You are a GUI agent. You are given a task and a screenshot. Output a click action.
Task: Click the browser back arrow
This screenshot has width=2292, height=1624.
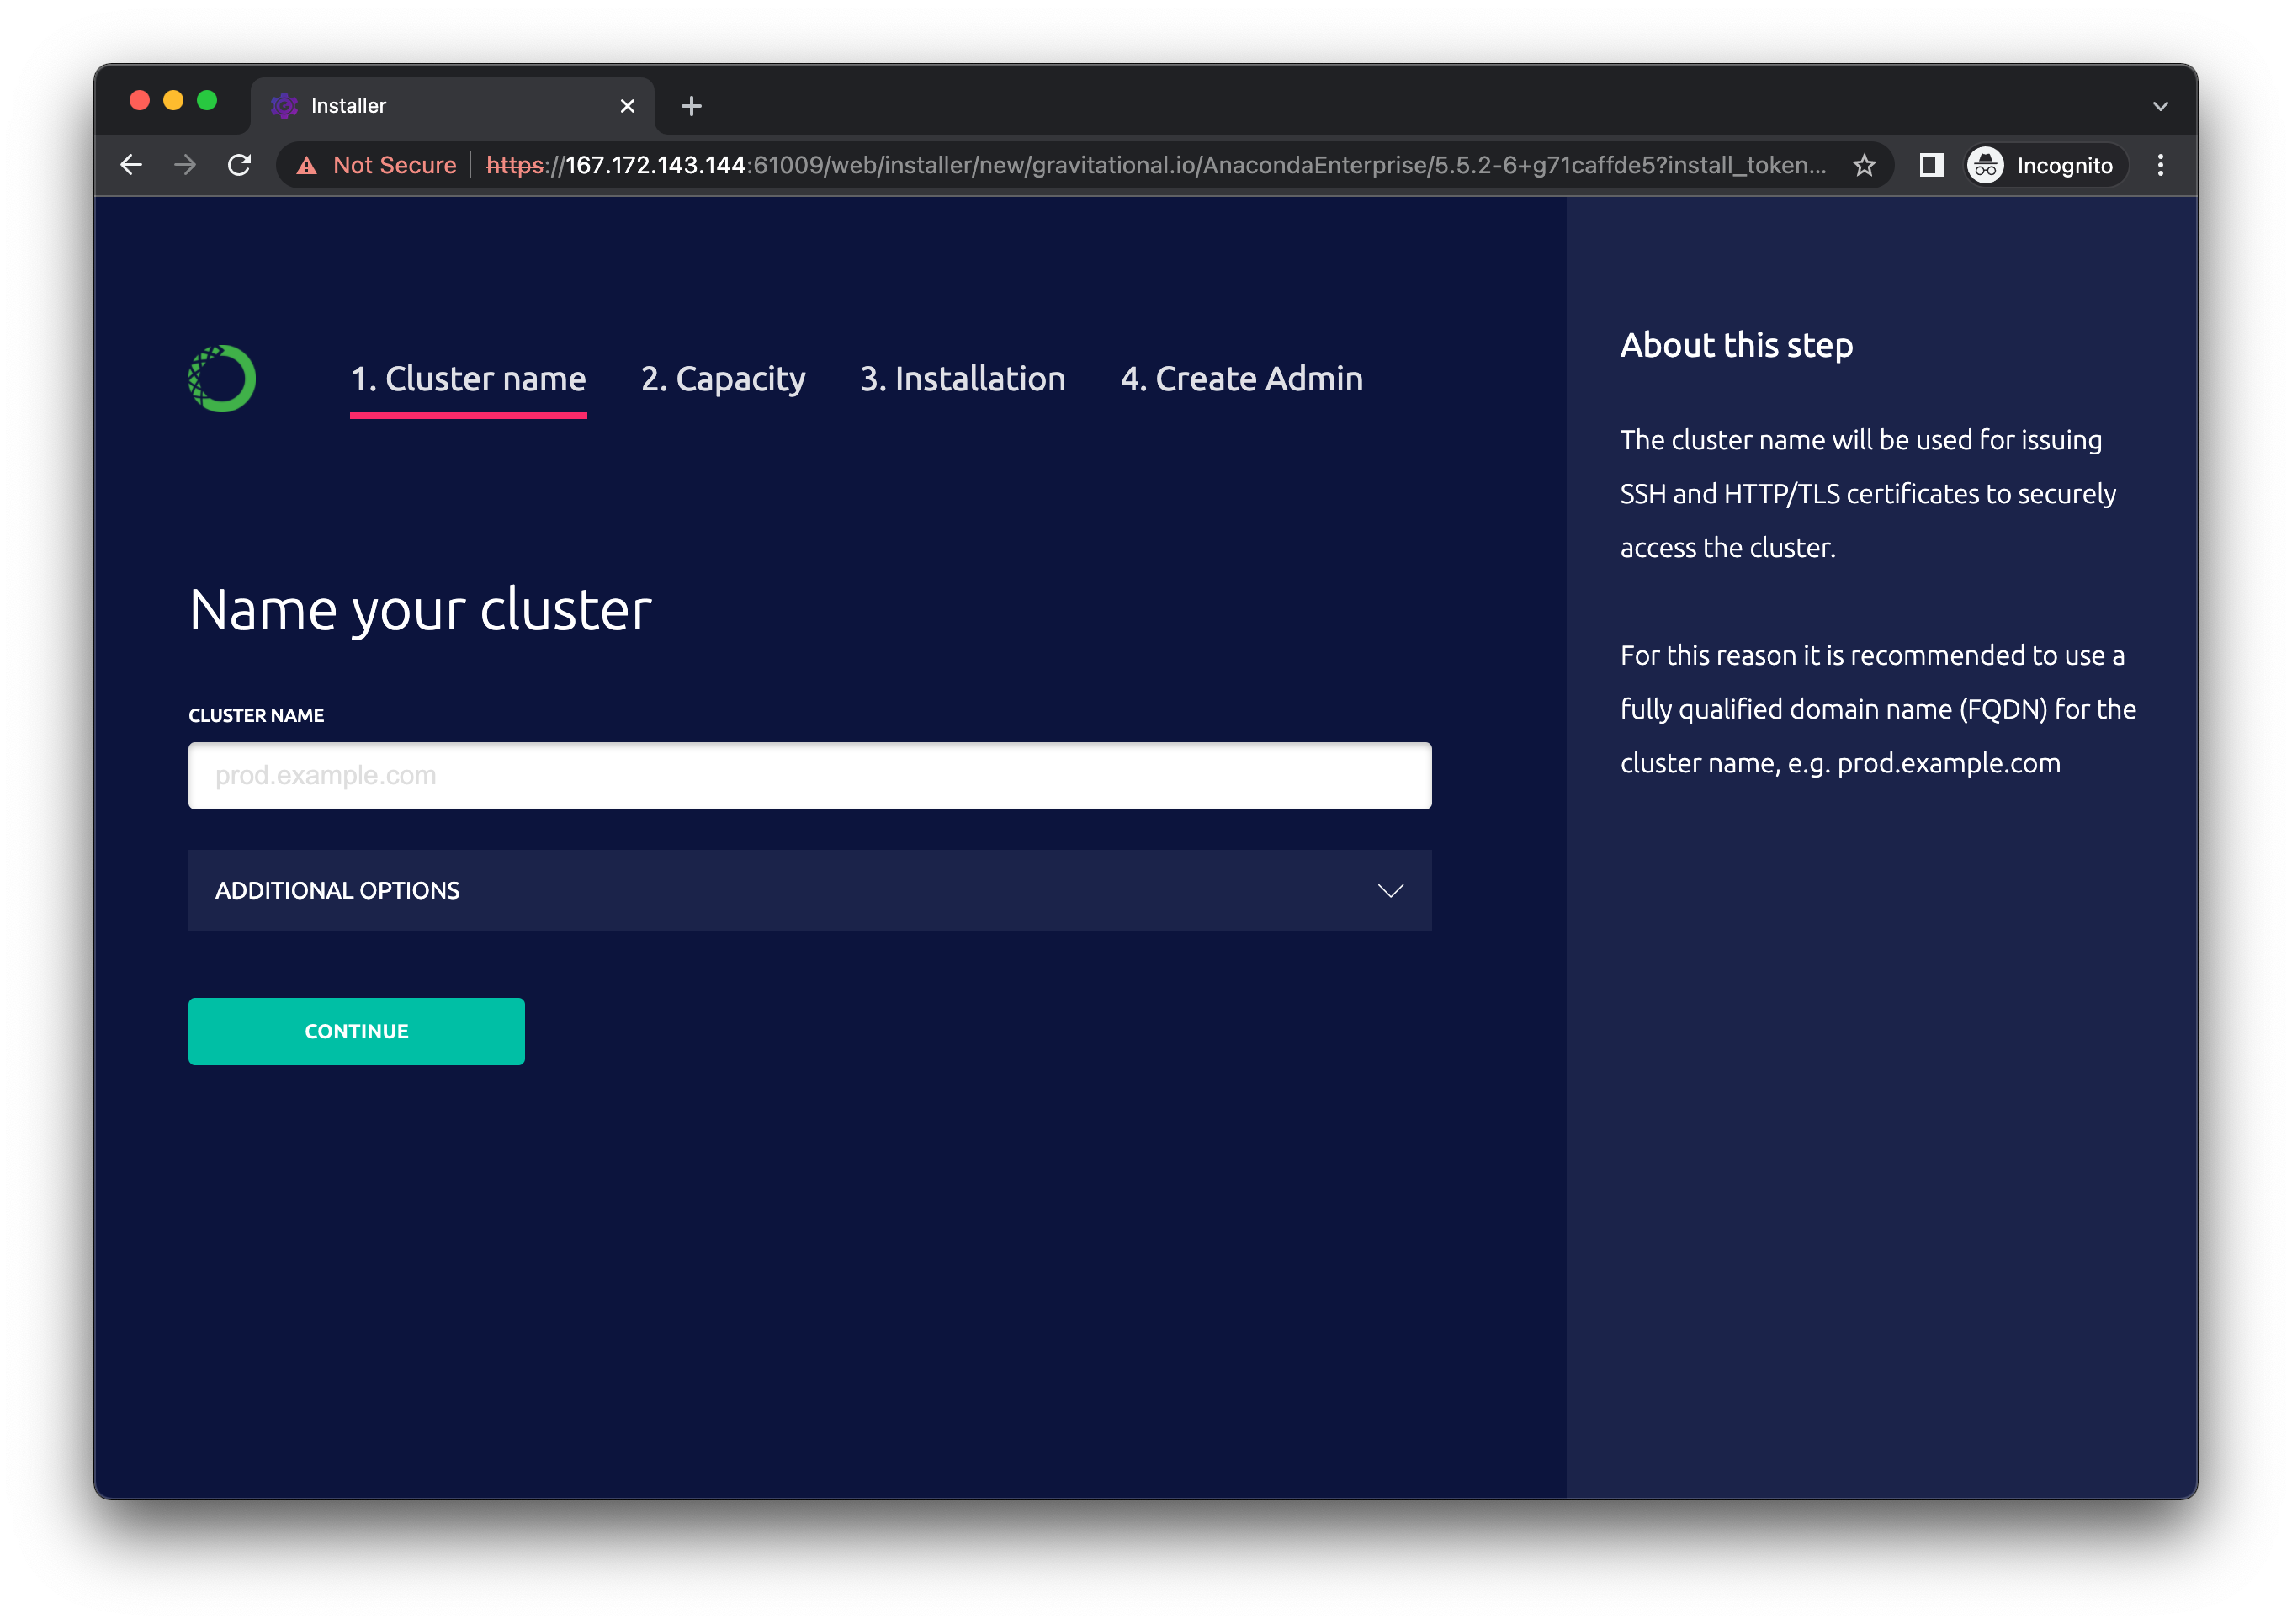point(131,165)
